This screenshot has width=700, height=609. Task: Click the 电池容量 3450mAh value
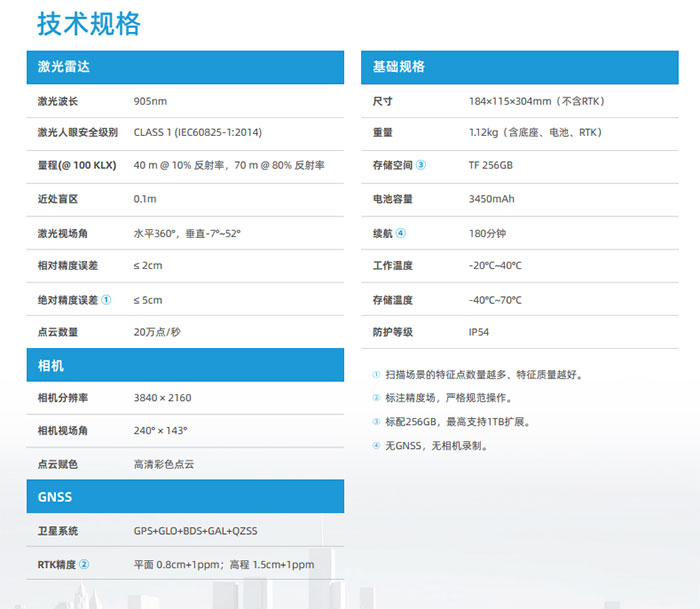491,199
